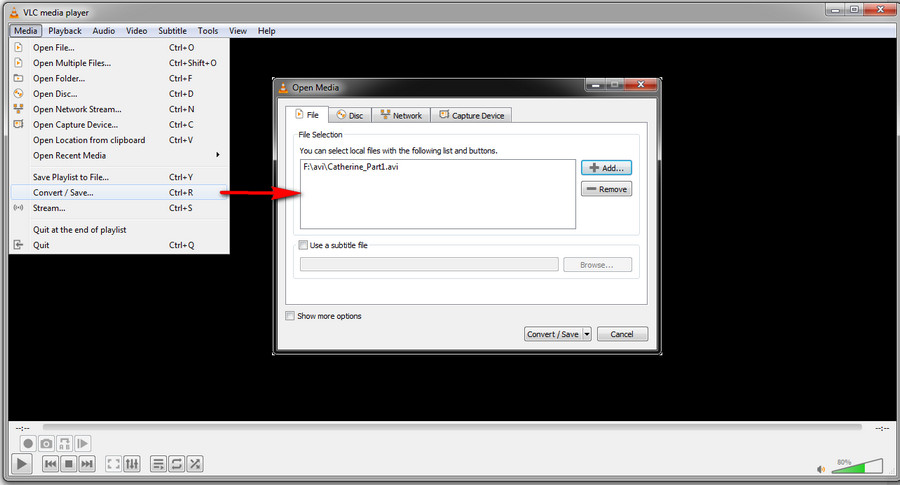900x485 pixels.
Task: Toggle Quit at the end of playlist
Action: [x=119, y=230]
